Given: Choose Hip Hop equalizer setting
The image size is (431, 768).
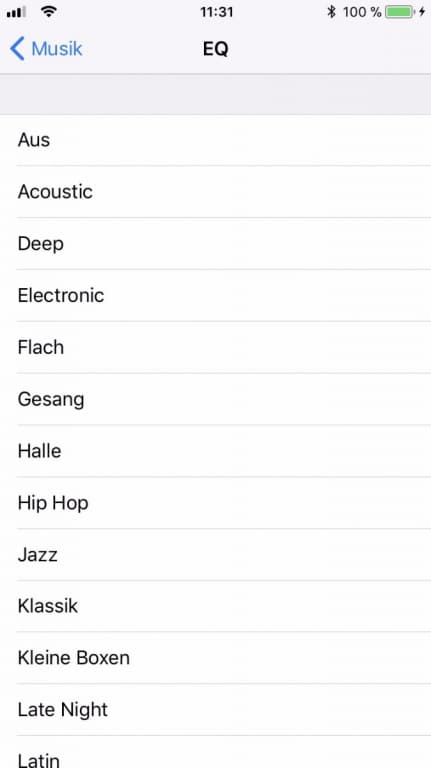Looking at the screenshot, I should pos(216,503).
